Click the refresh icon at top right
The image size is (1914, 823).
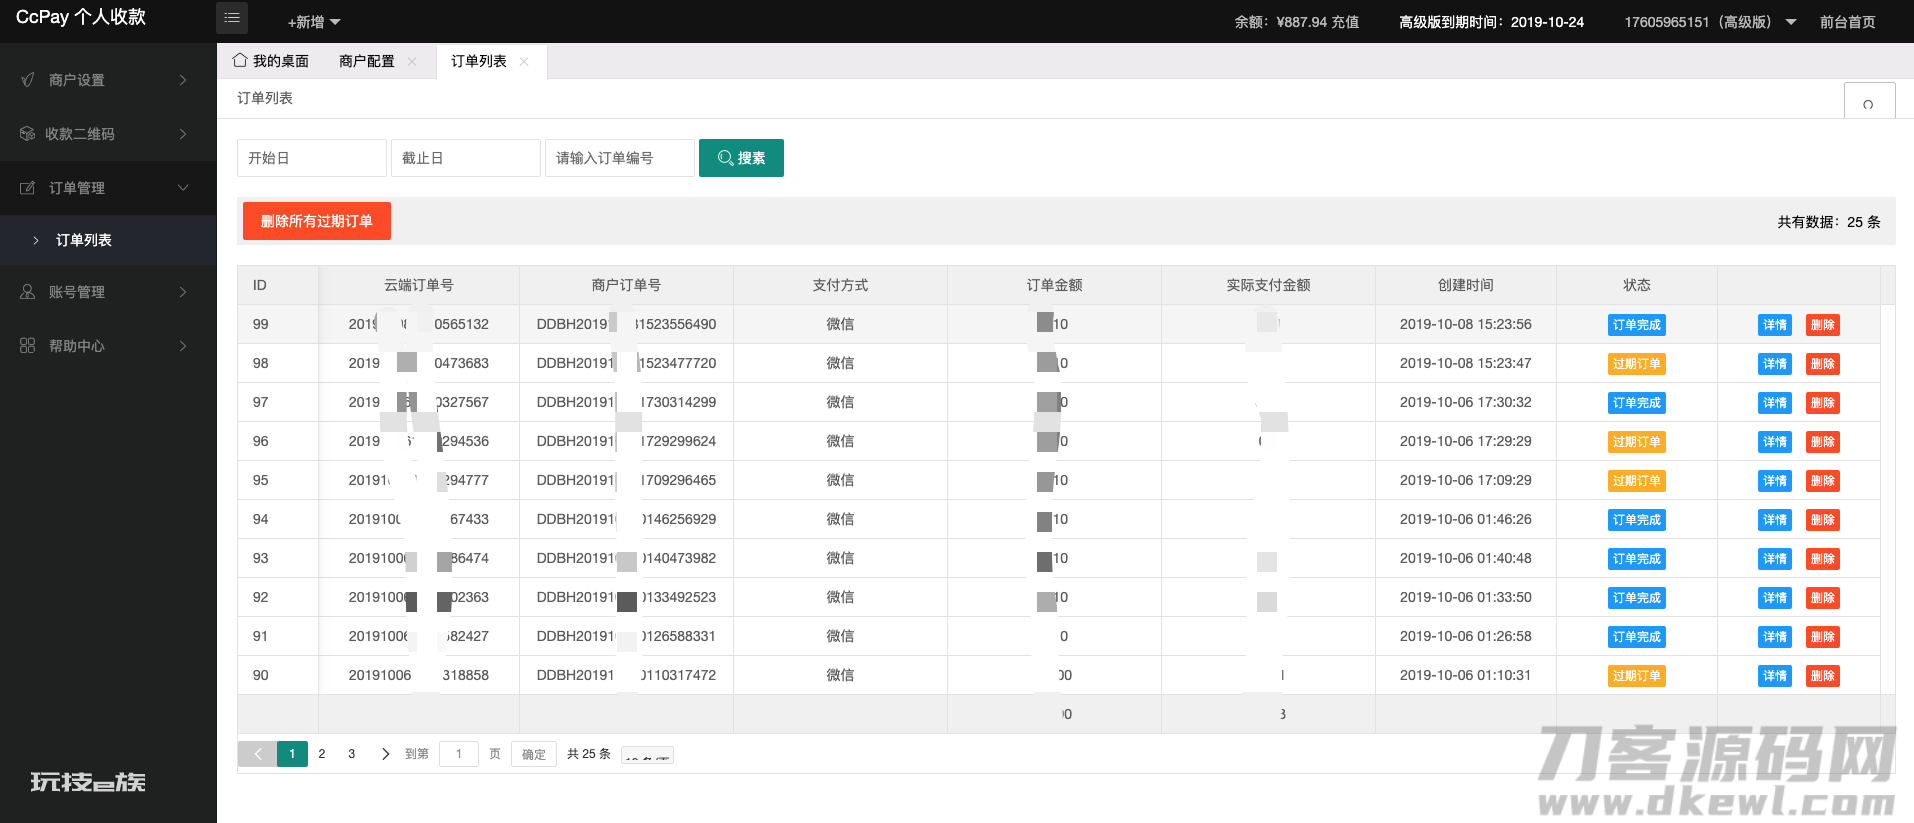(1868, 104)
